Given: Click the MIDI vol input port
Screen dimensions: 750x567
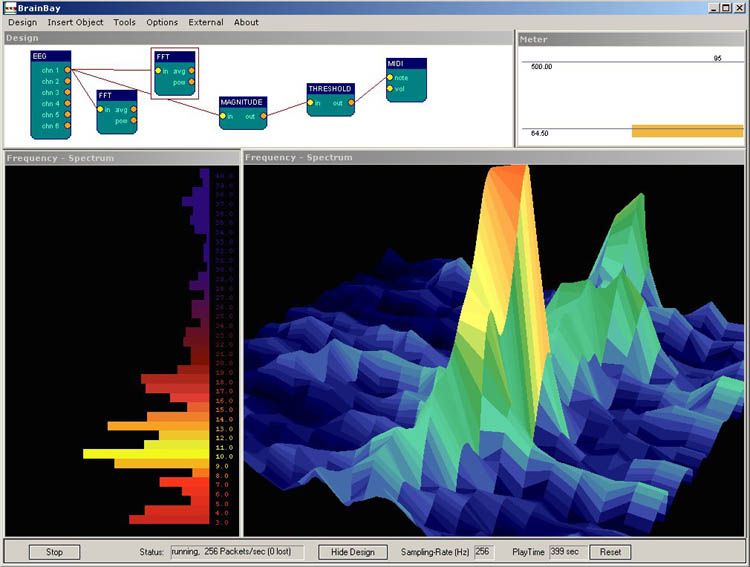Looking at the screenshot, I should tap(390, 88).
